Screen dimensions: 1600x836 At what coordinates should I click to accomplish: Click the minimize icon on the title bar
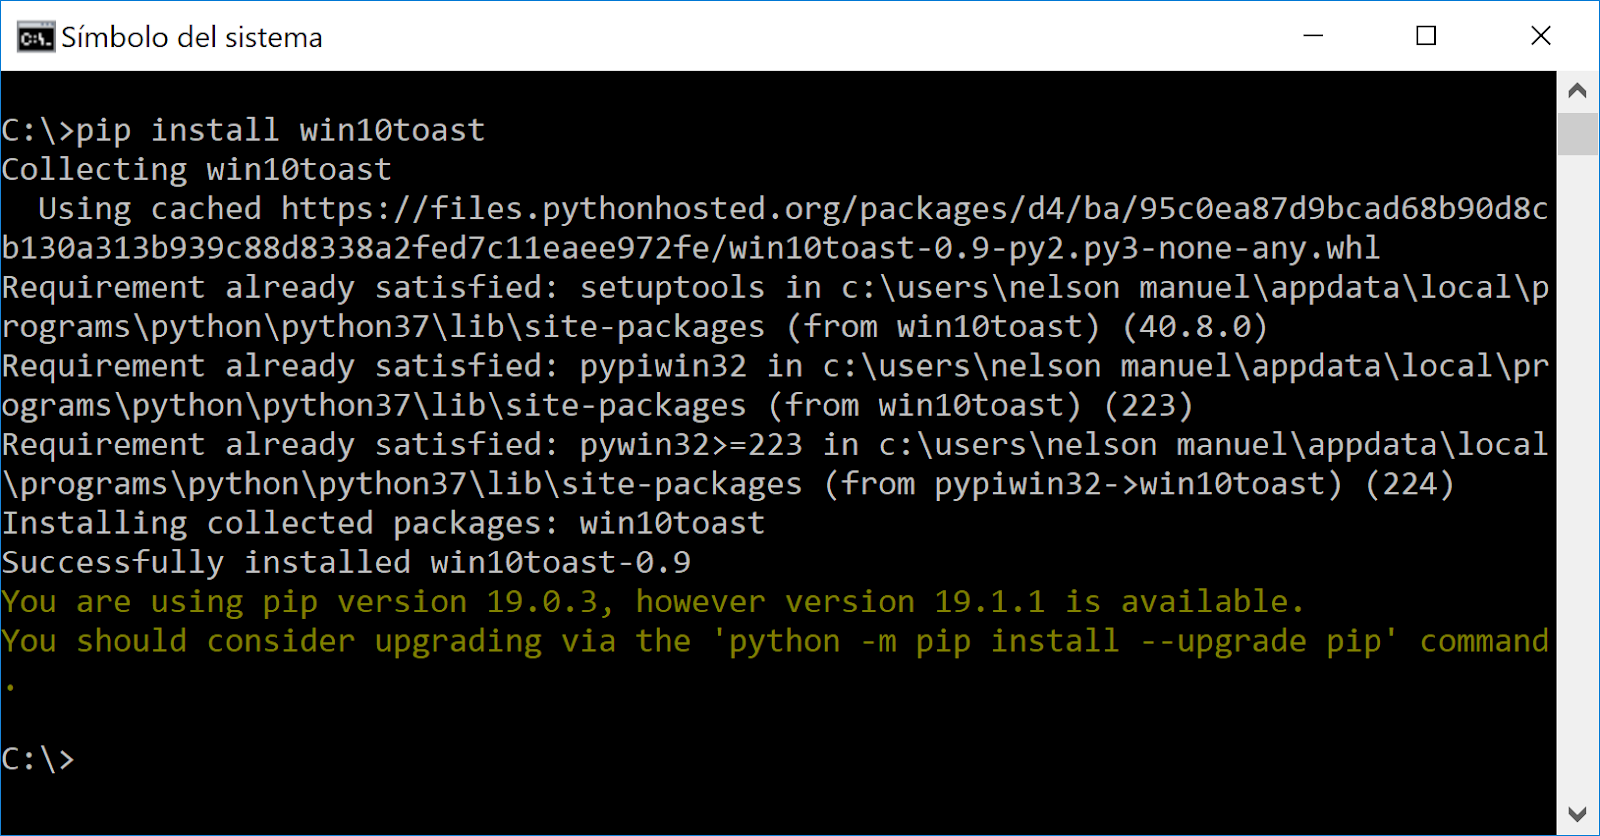click(1311, 36)
